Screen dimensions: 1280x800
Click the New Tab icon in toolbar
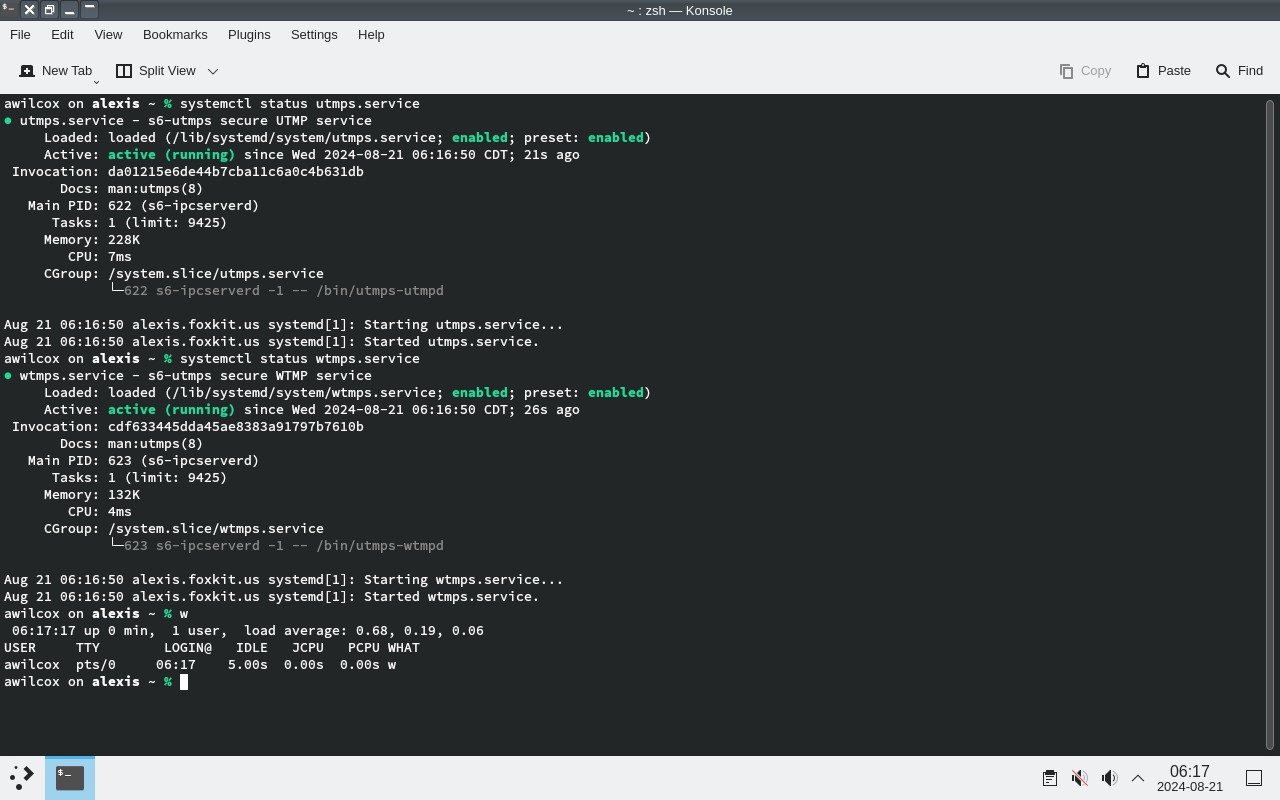[x=27, y=71]
